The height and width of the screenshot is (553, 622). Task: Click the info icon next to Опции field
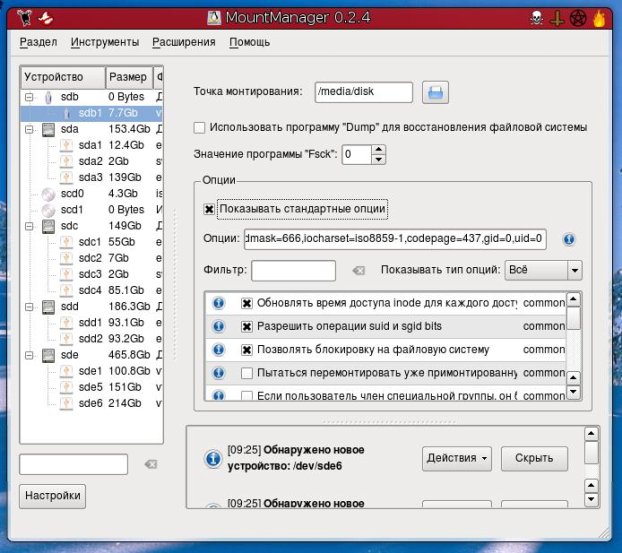click(568, 239)
